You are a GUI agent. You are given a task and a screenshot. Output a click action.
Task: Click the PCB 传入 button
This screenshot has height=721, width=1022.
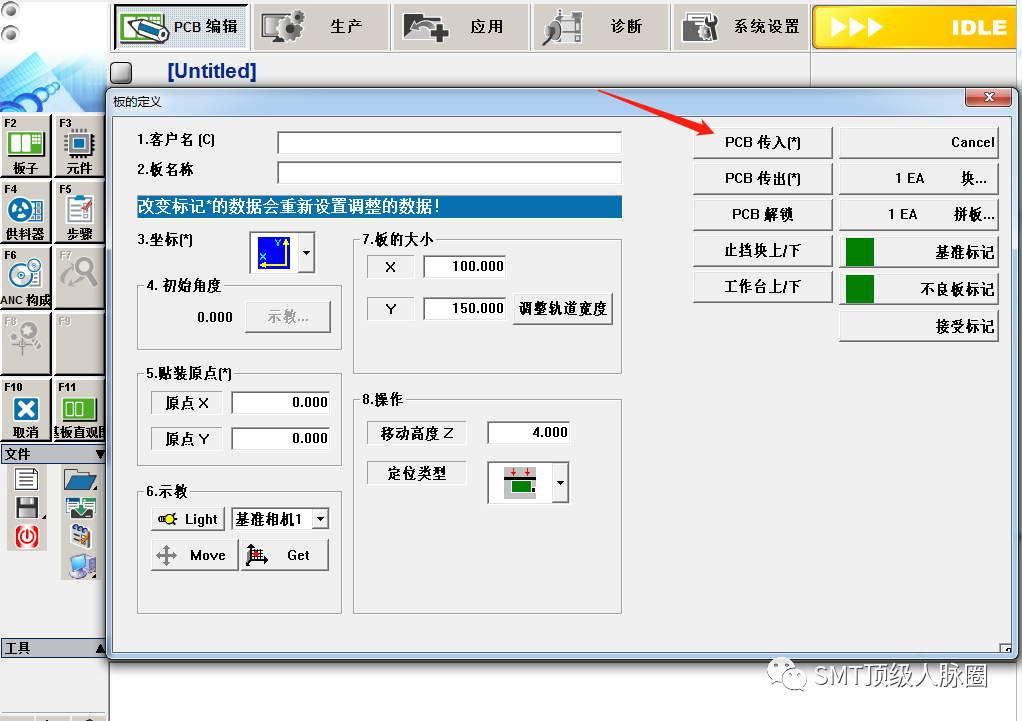pos(762,142)
